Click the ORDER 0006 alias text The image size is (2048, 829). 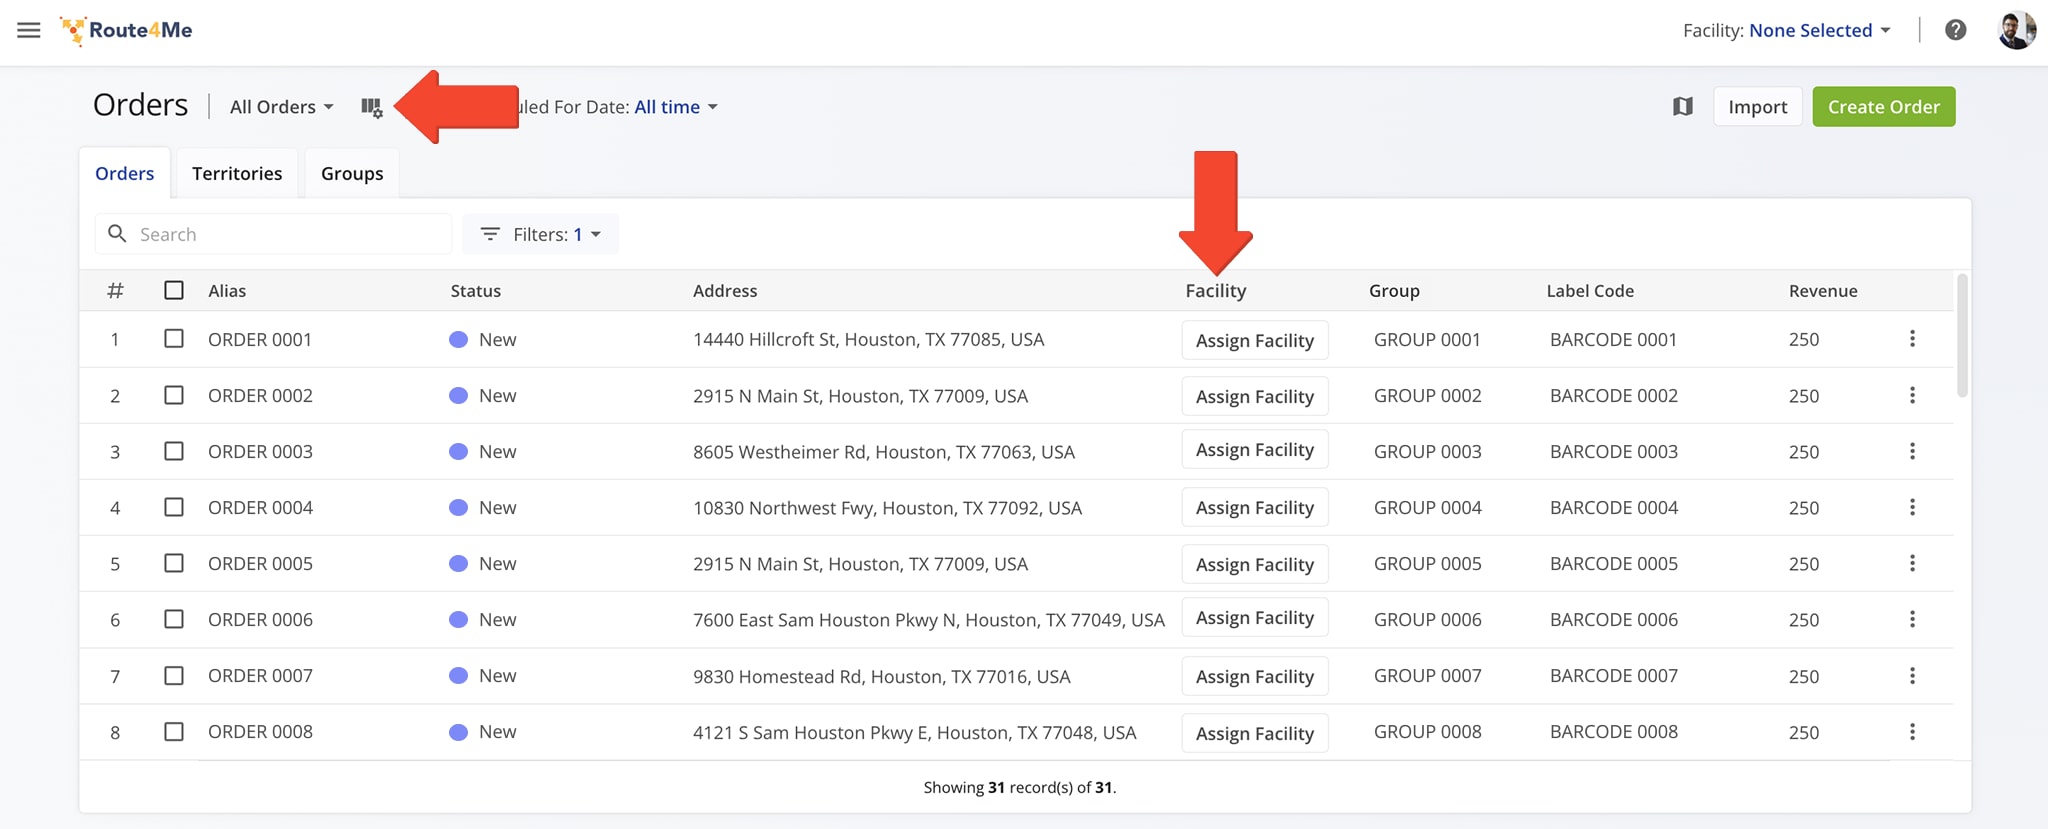(x=260, y=619)
